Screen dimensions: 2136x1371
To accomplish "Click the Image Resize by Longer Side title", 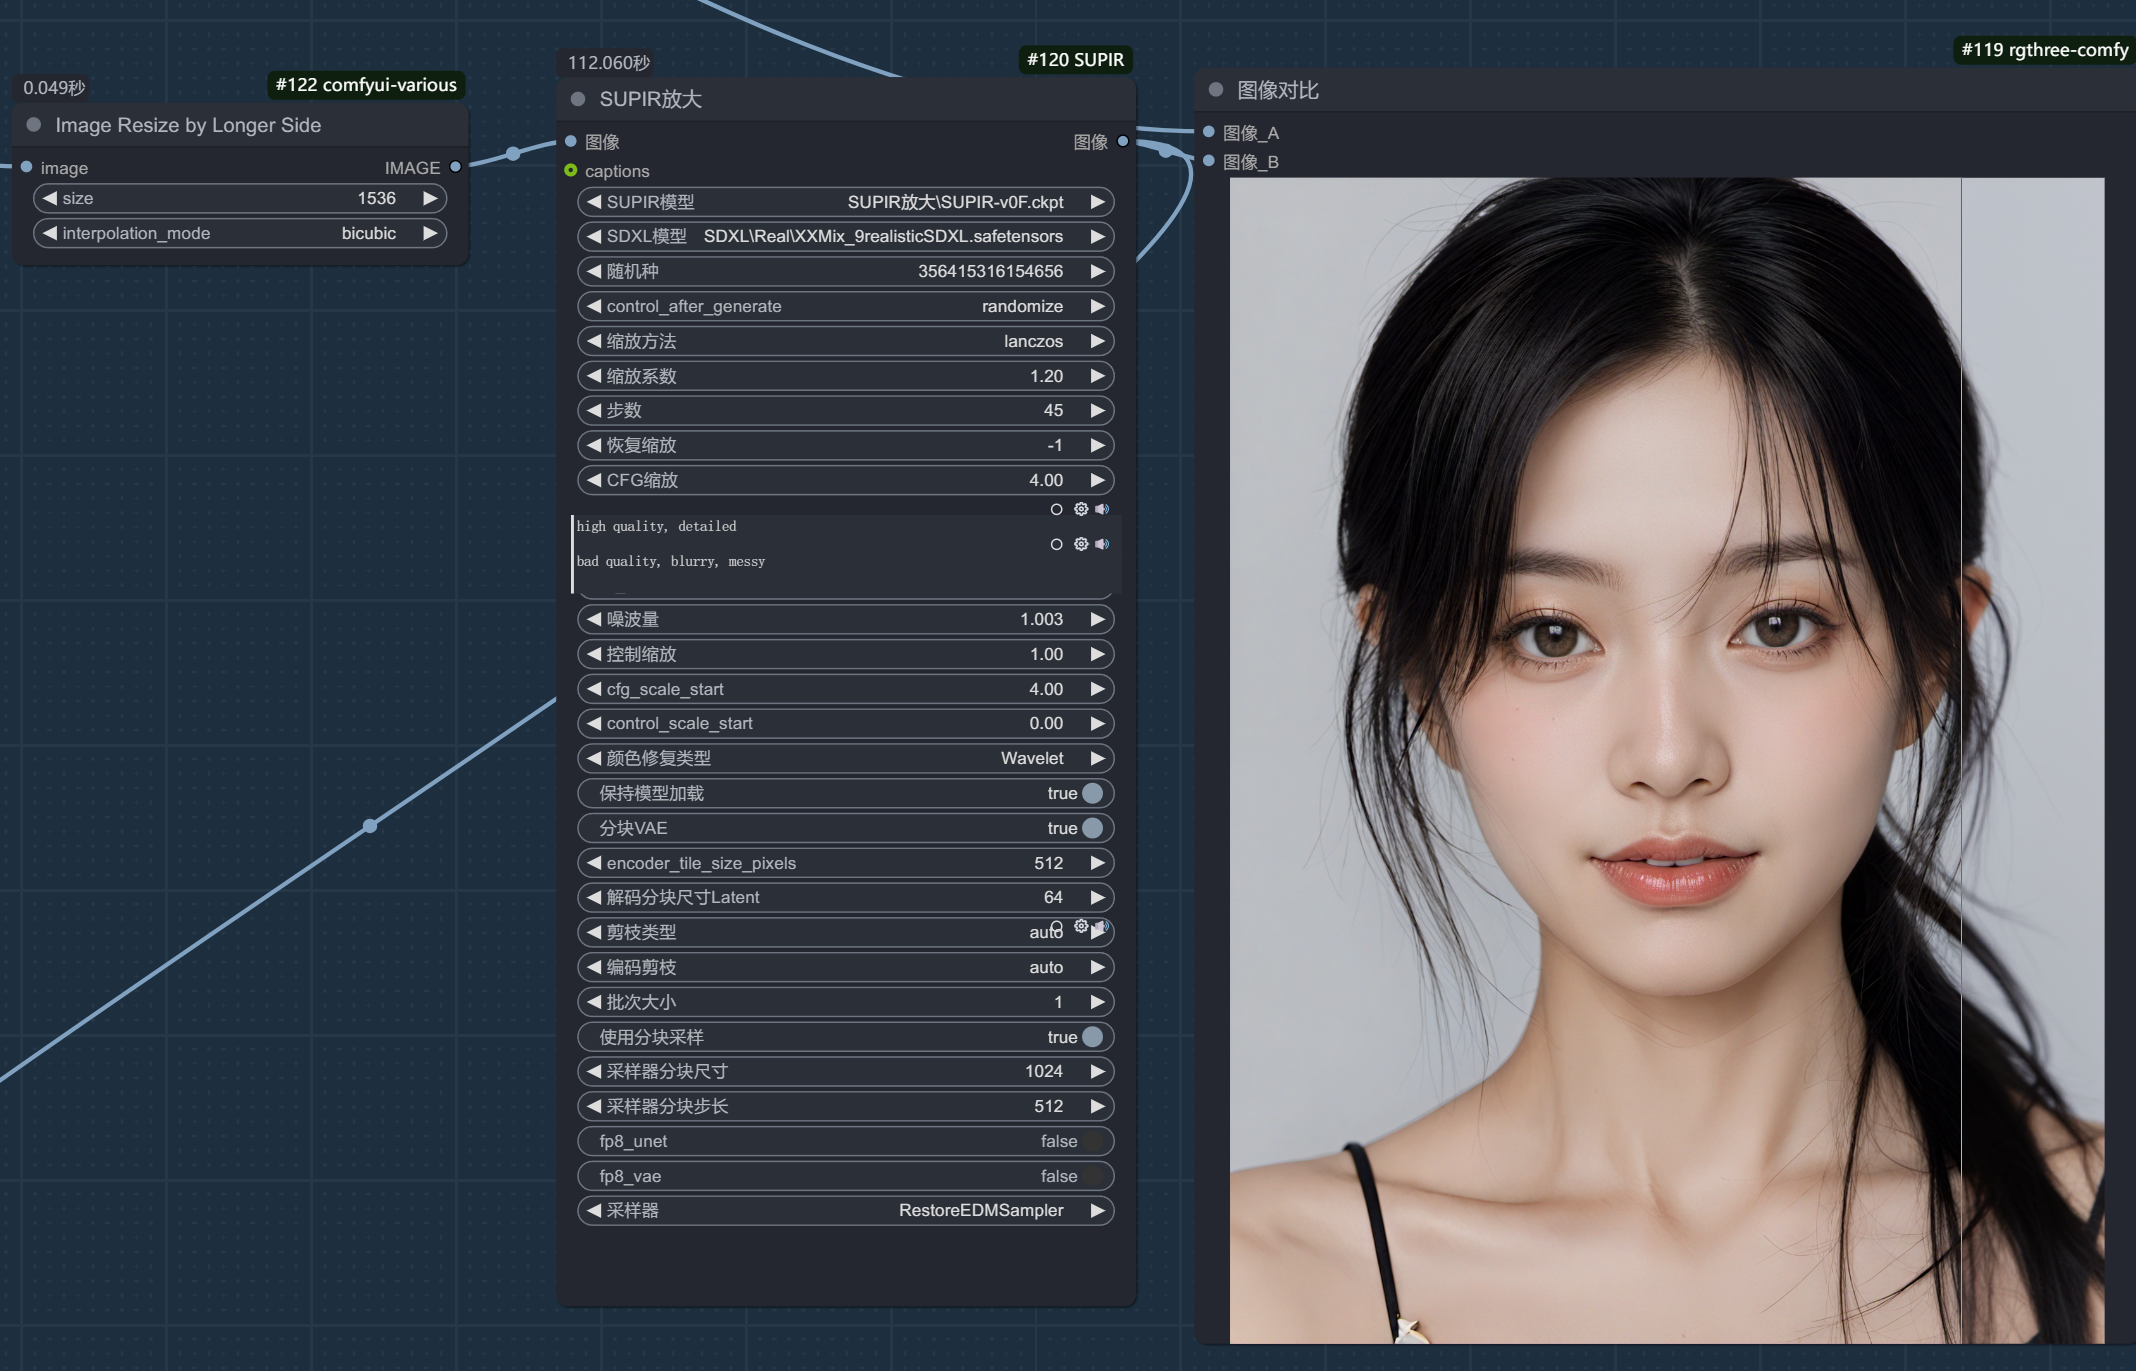I will click(x=188, y=125).
